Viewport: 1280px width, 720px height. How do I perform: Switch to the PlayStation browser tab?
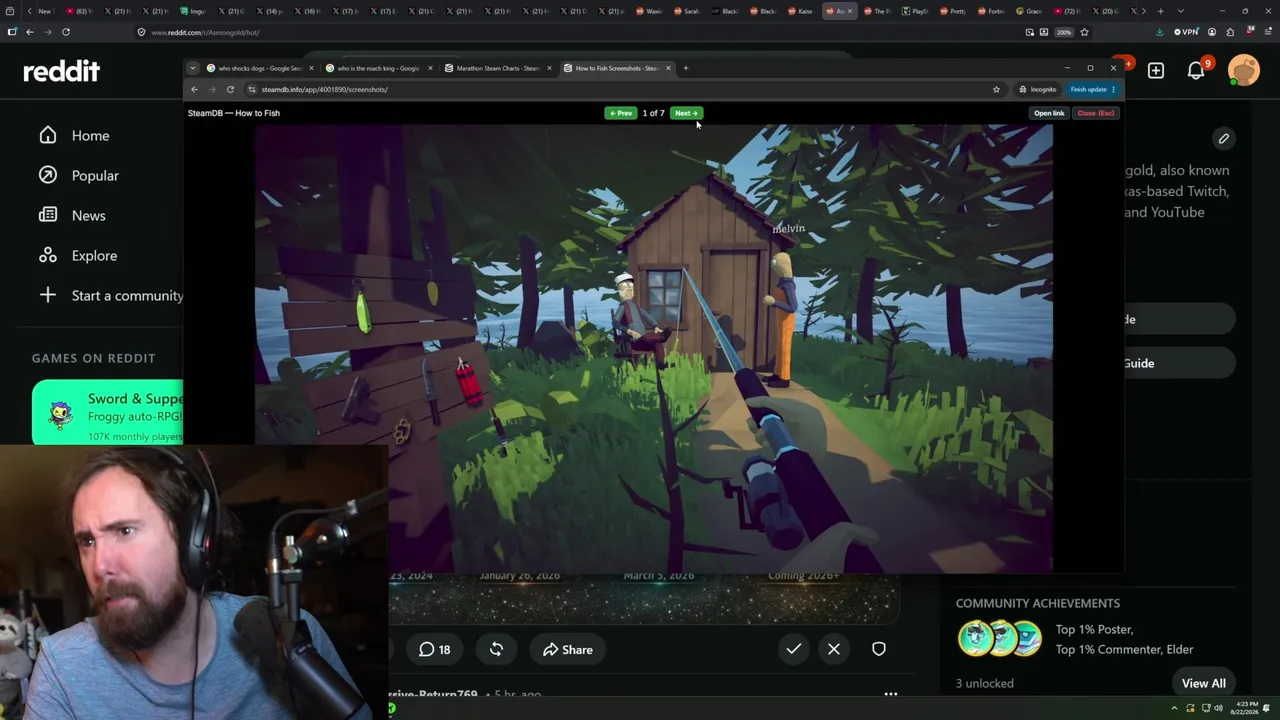click(x=917, y=11)
